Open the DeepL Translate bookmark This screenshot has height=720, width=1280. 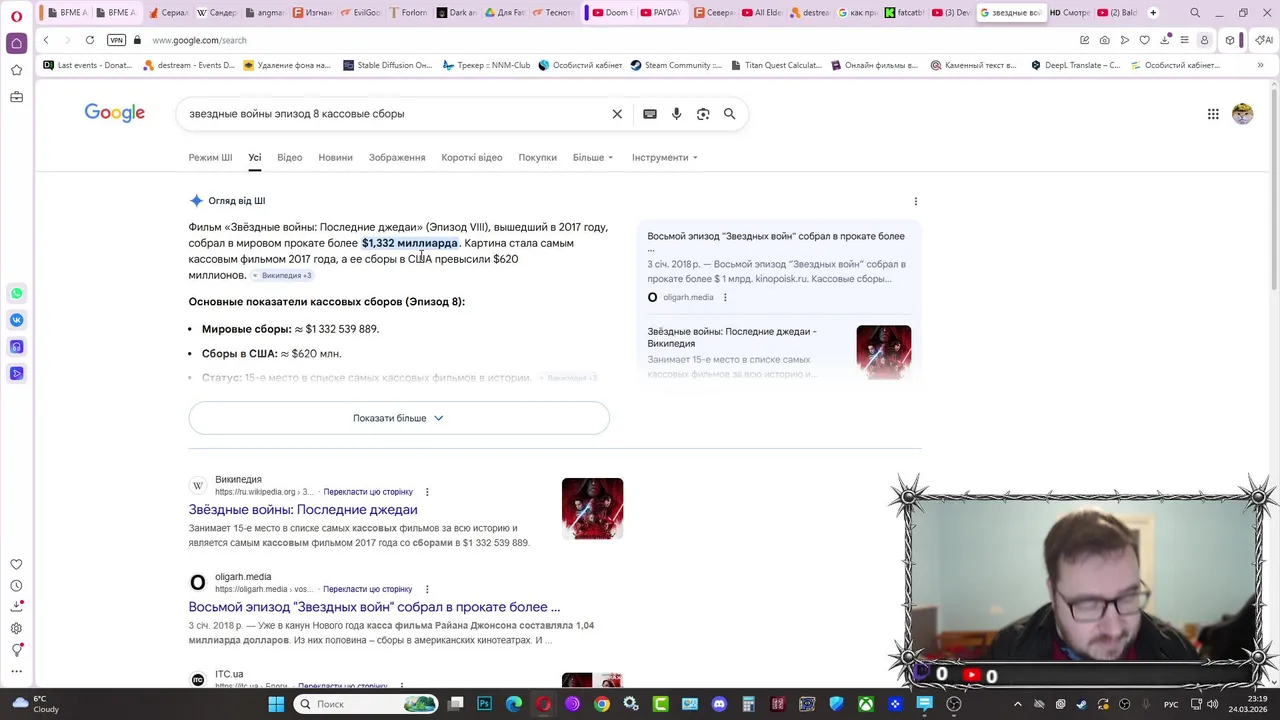pos(1075,65)
